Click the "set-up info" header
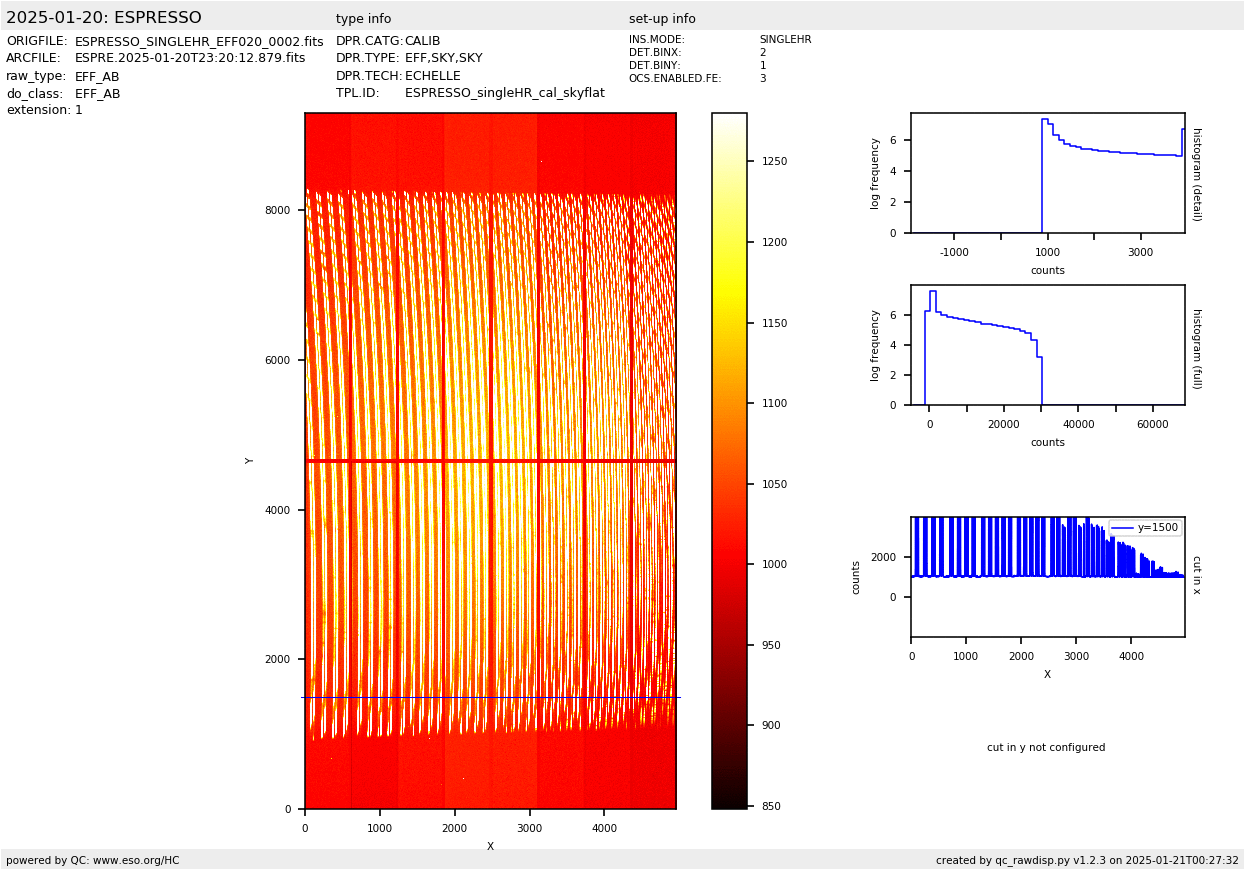The width and height of the screenshot is (1245, 870). click(662, 19)
